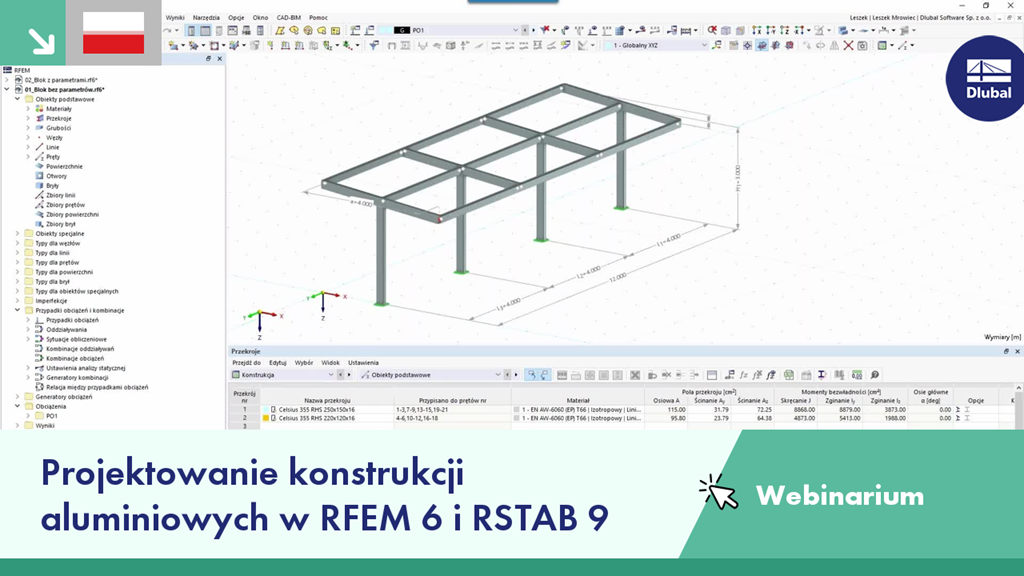Screen dimensions: 1024x576
Task: Close the navigator panel with X button
Action: pos(219,59)
